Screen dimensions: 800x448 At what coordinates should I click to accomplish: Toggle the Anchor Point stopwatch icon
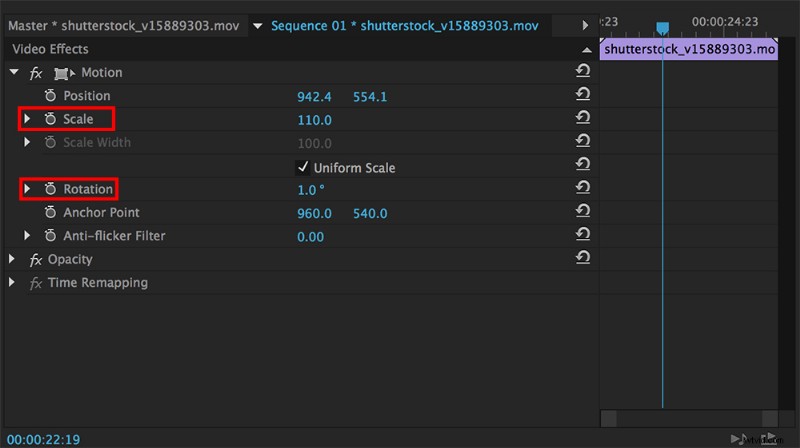point(51,213)
